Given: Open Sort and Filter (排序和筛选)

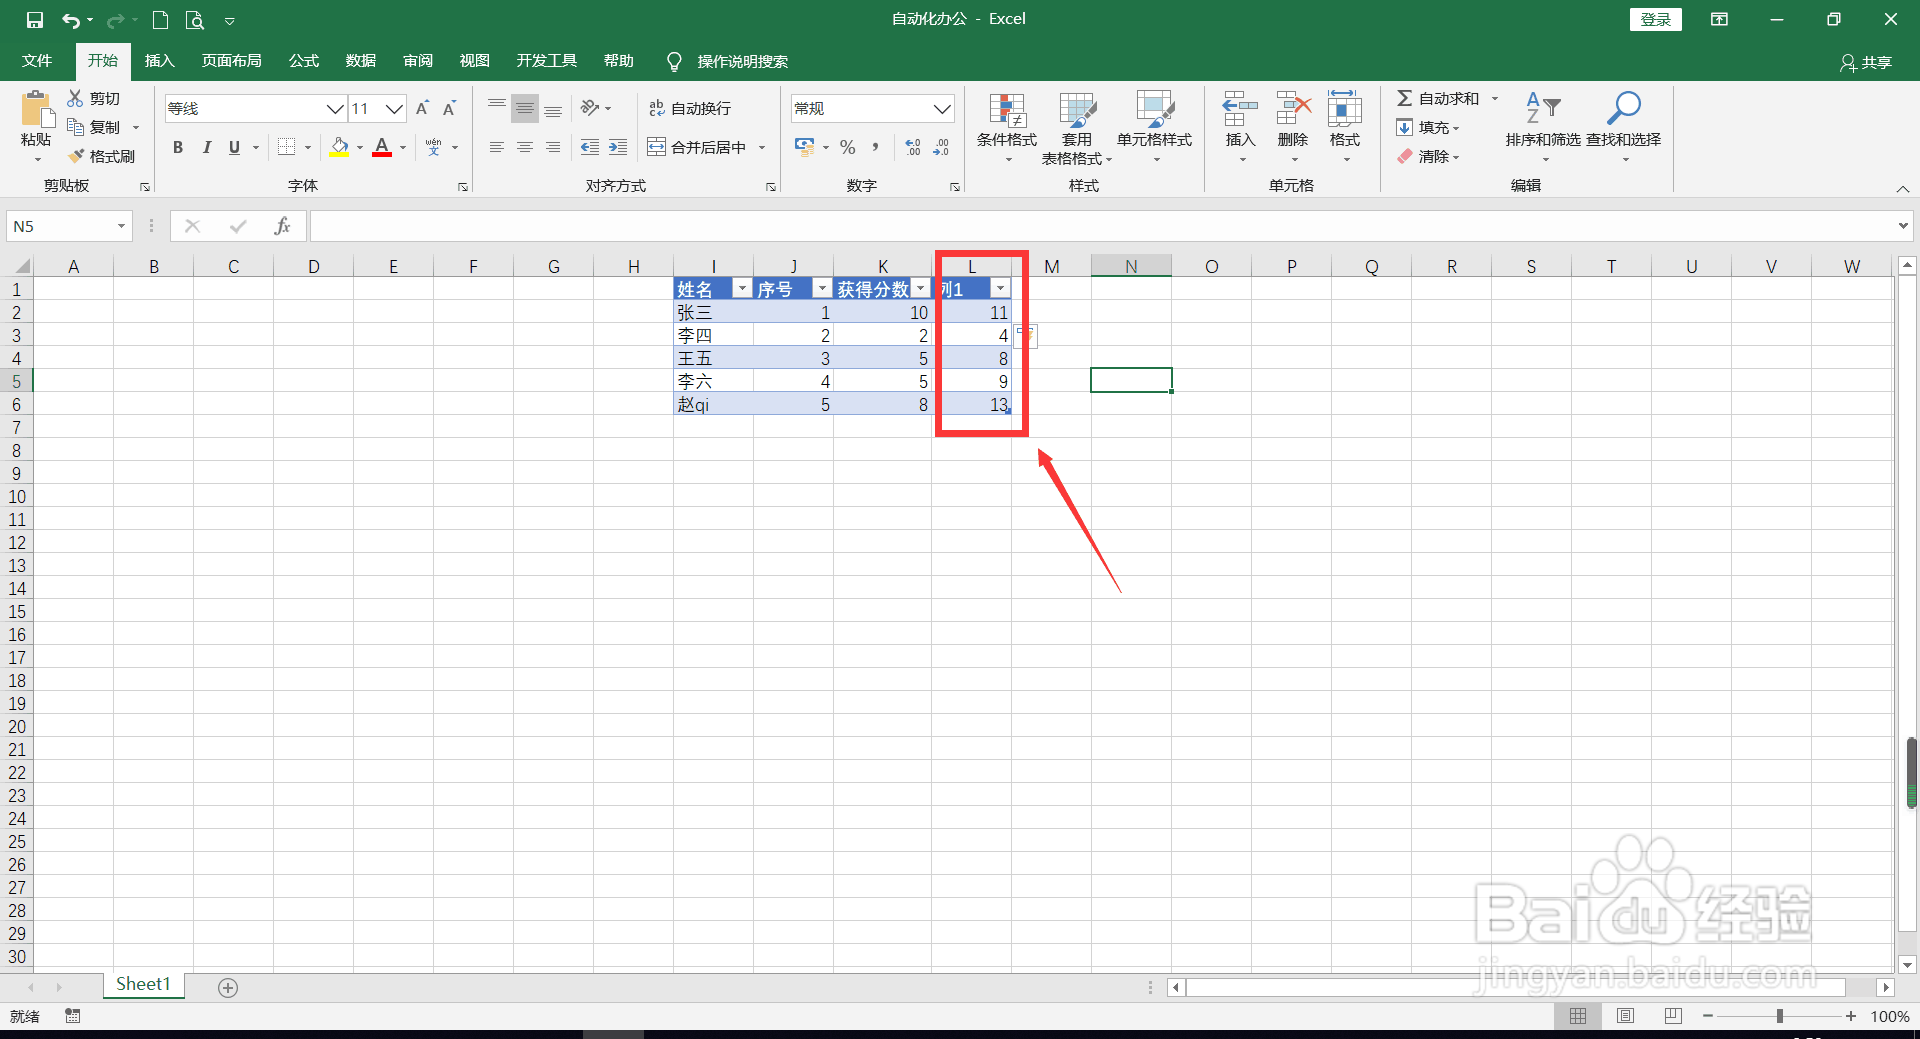Looking at the screenshot, I should [x=1543, y=127].
